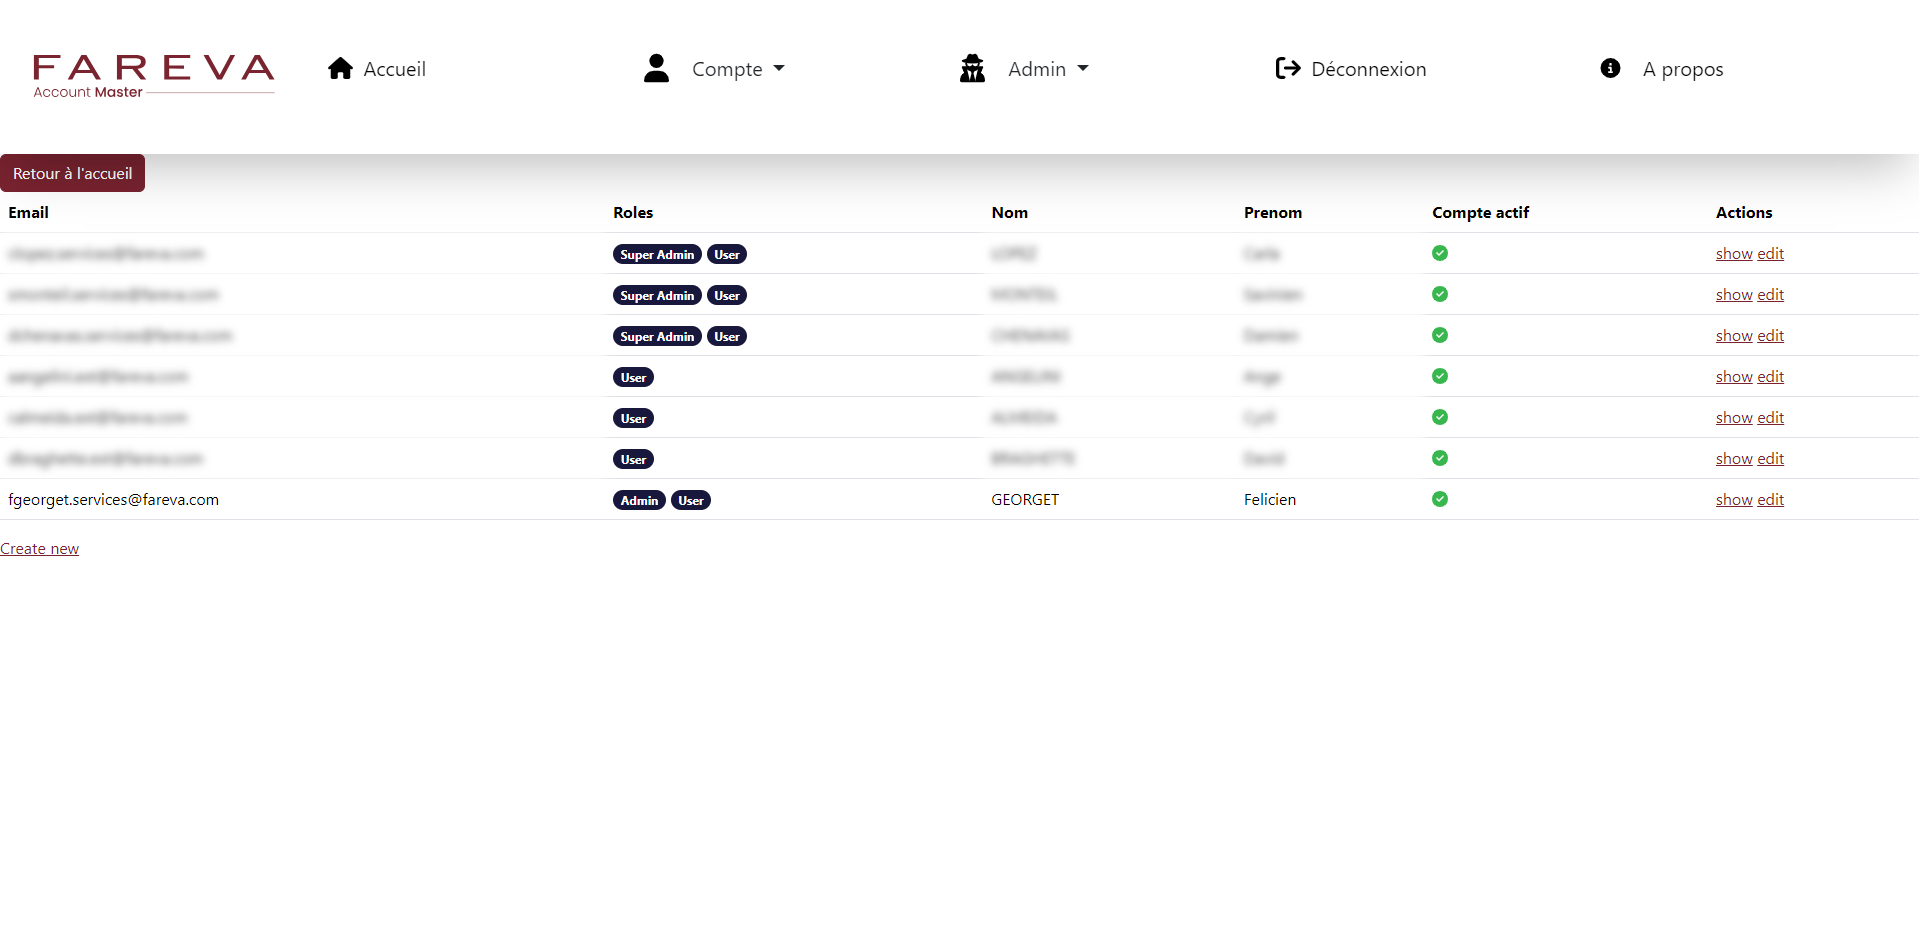Screen dimensions: 1919x950
Task: Expand the Admin dropdown menu
Action: click(x=1048, y=69)
